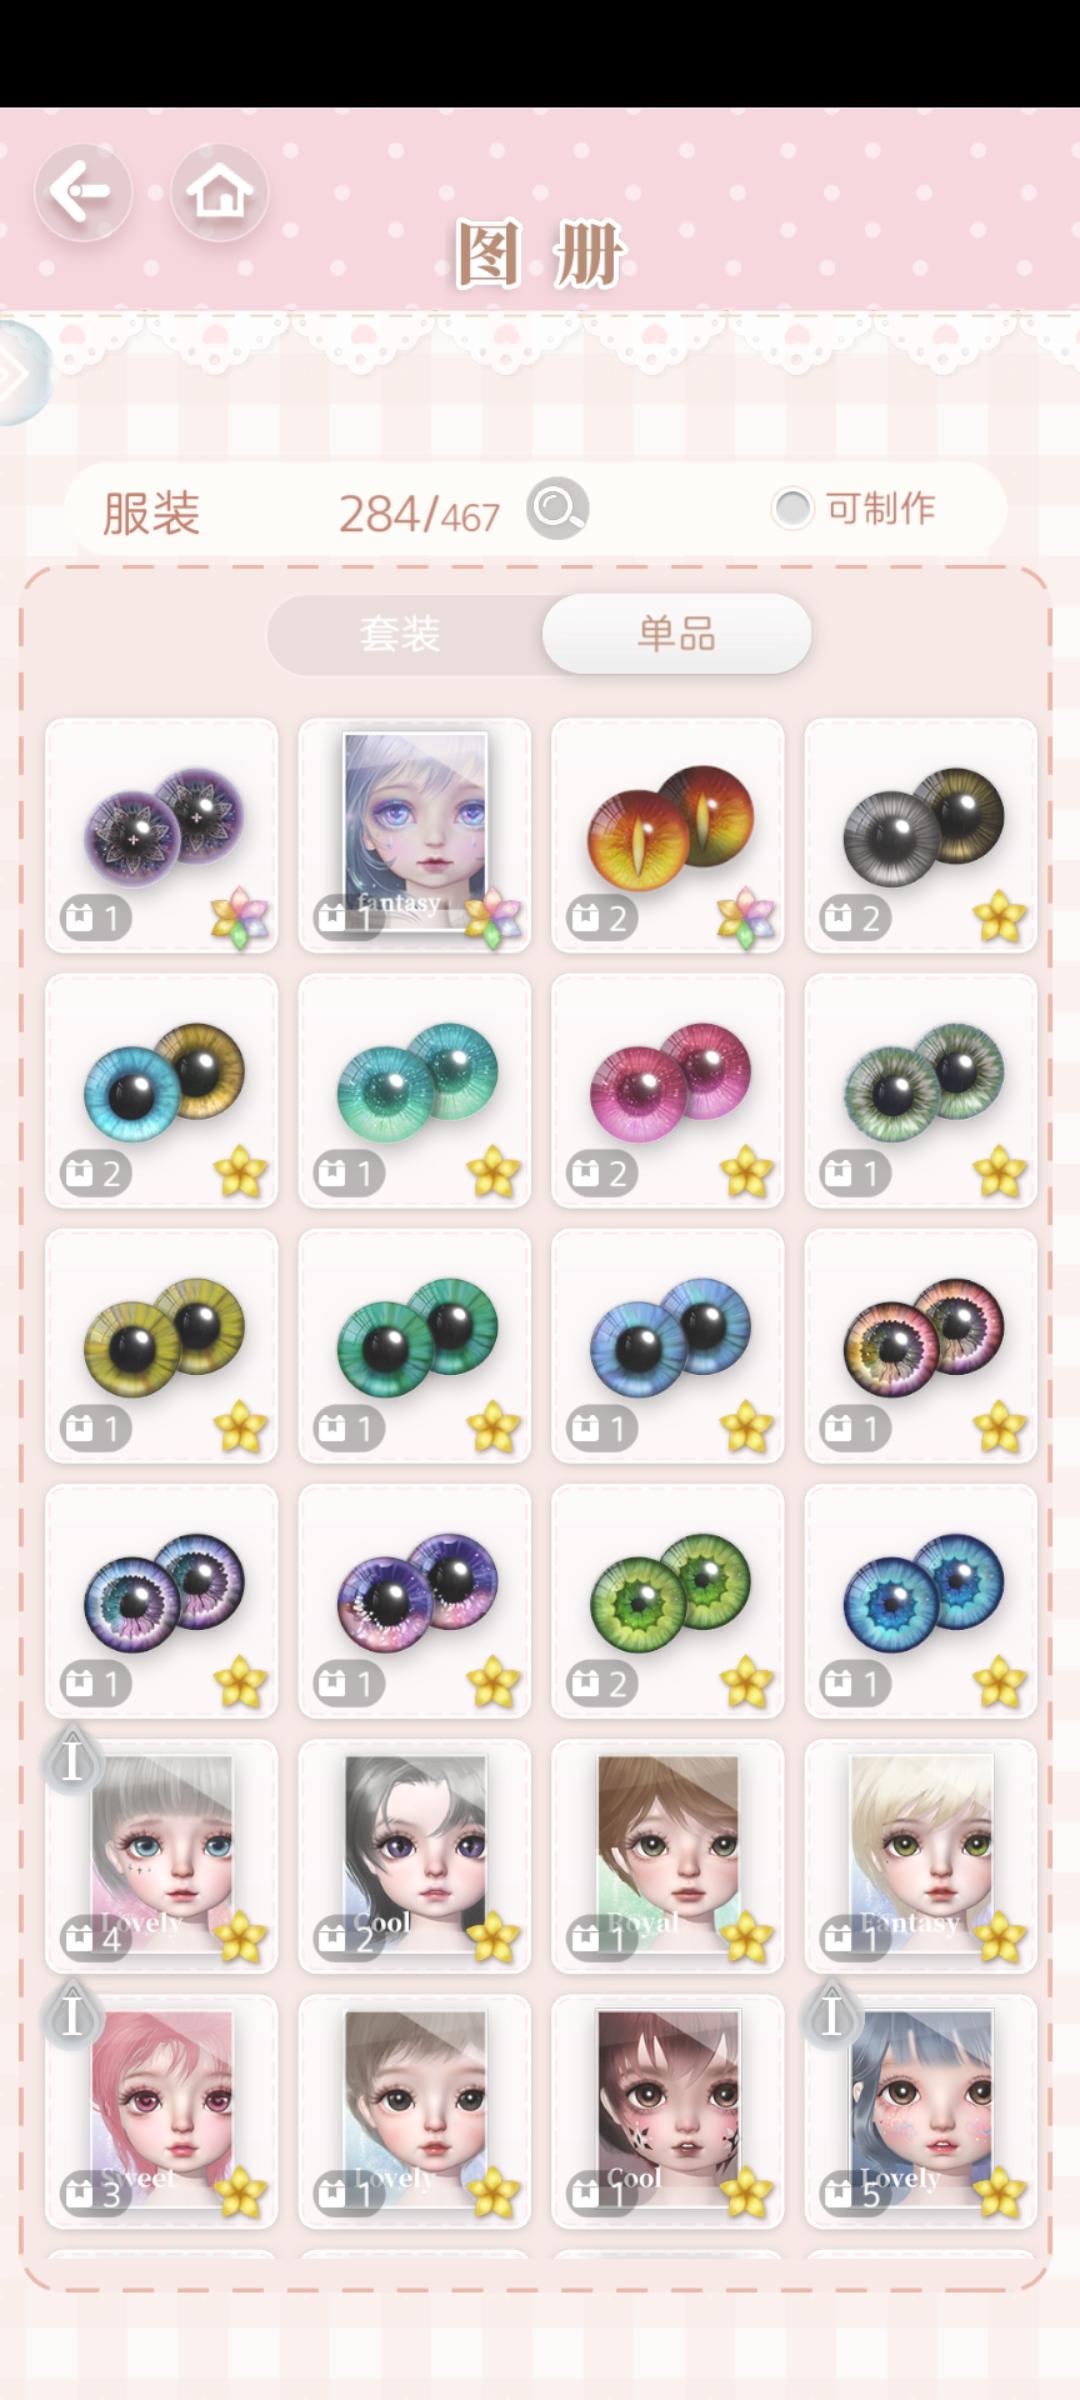
Task: Tap level badge on gray-haired Lovely card
Action: click(72, 1760)
